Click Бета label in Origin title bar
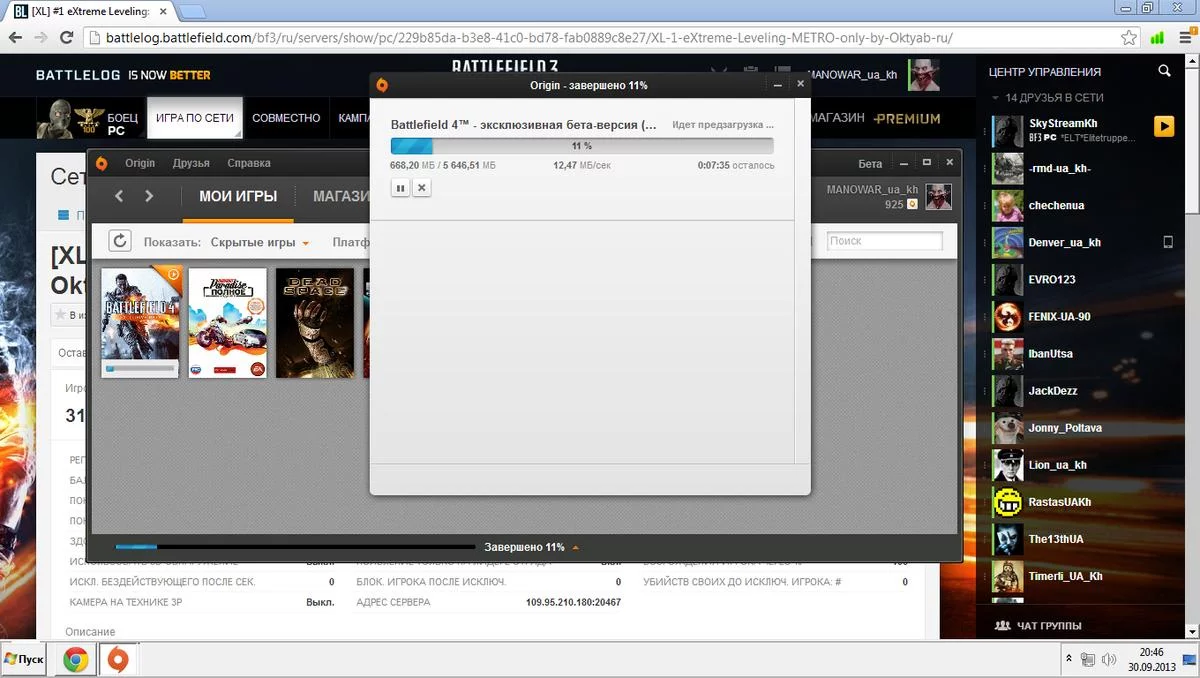 point(870,163)
